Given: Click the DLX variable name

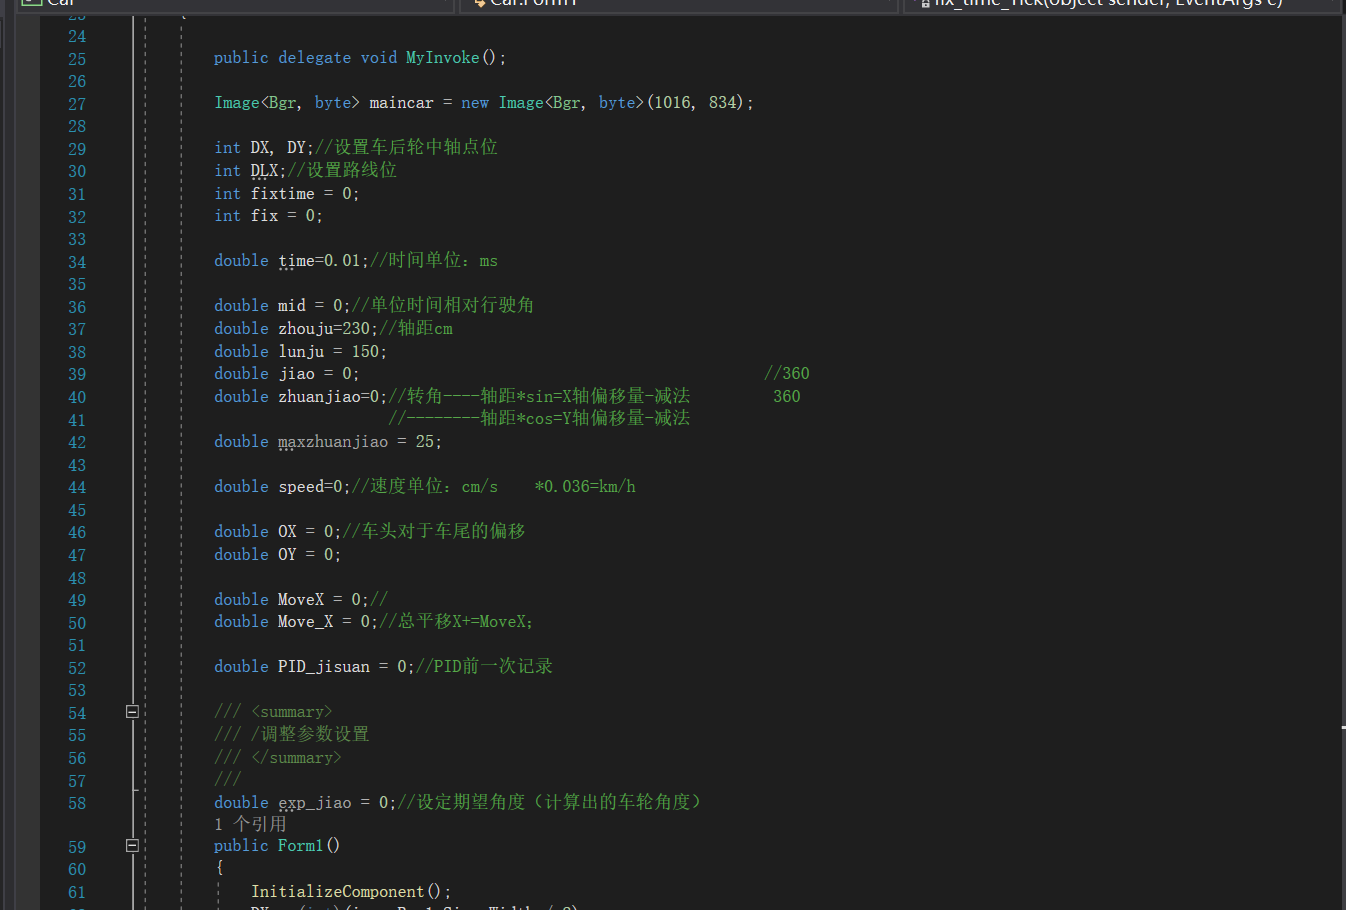Looking at the screenshot, I should coord(264,171).
